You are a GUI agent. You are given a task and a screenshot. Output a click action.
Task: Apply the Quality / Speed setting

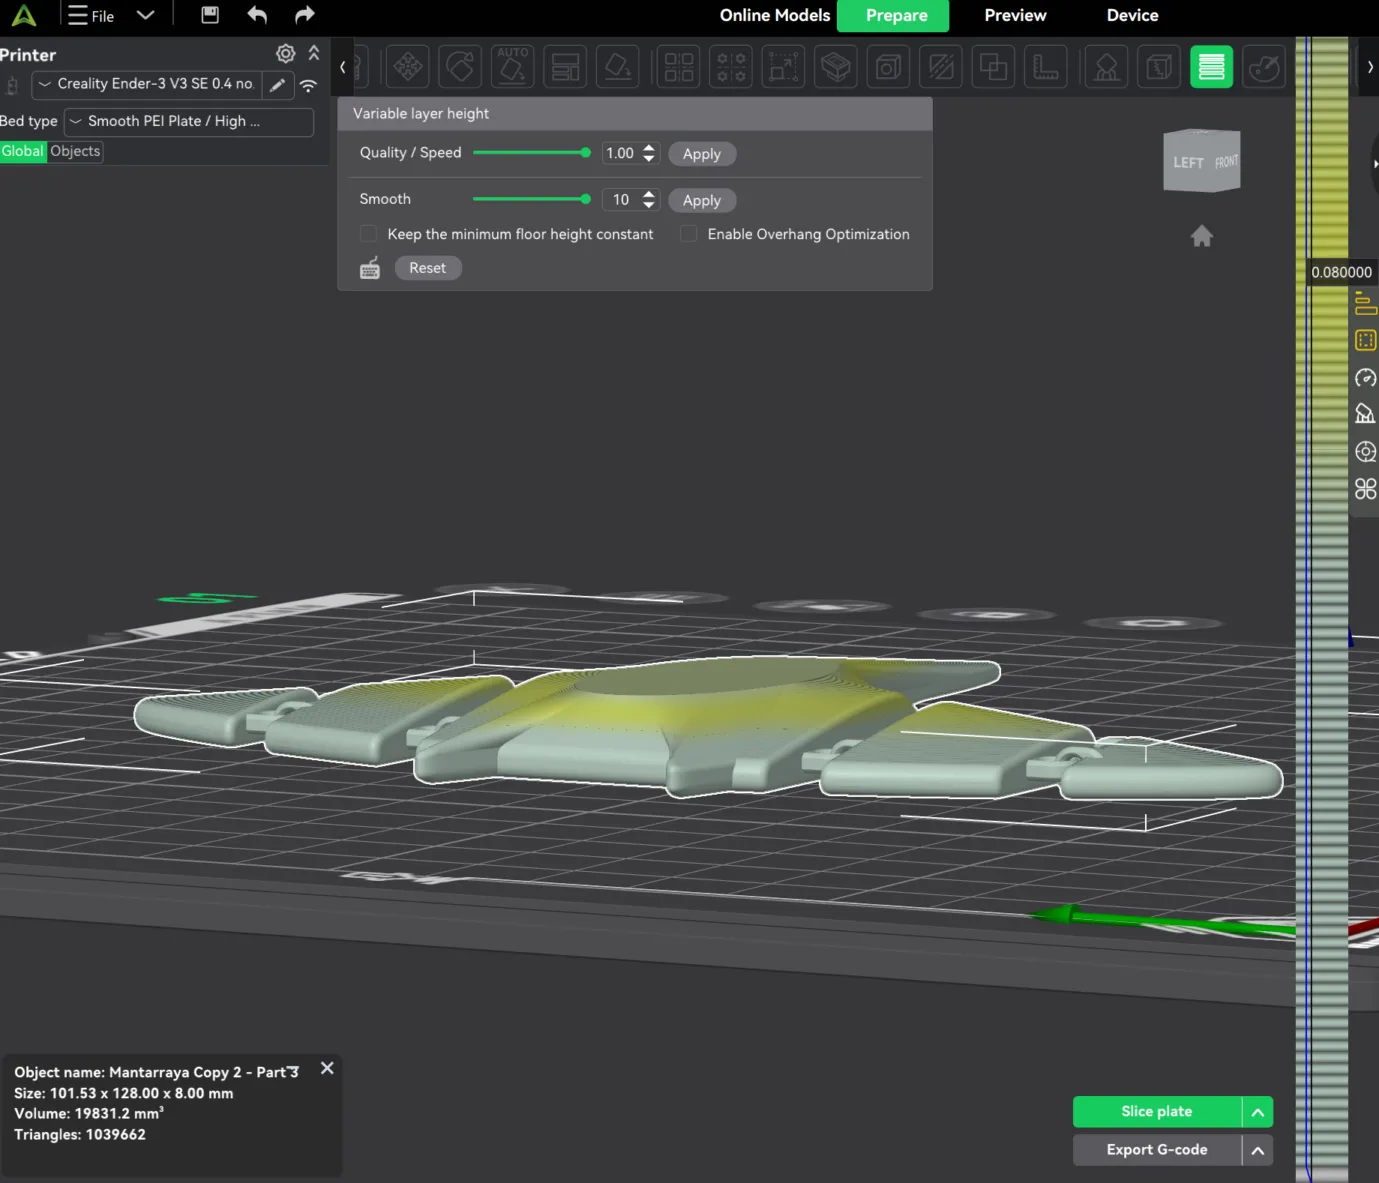point(702,154)
